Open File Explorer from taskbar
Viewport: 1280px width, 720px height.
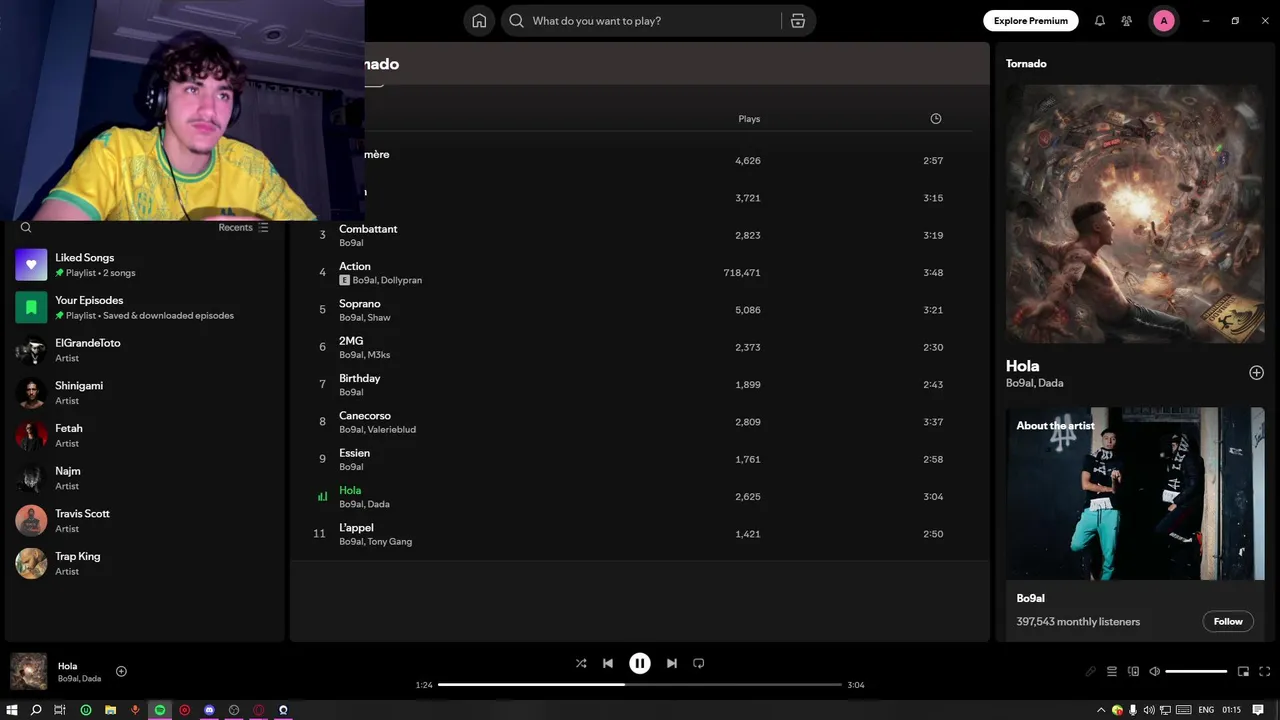[x=110, y=710]
